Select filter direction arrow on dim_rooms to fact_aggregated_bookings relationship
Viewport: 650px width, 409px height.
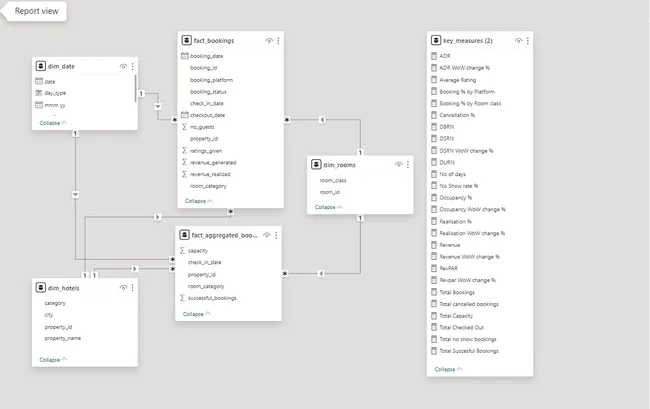click(321, 273)
